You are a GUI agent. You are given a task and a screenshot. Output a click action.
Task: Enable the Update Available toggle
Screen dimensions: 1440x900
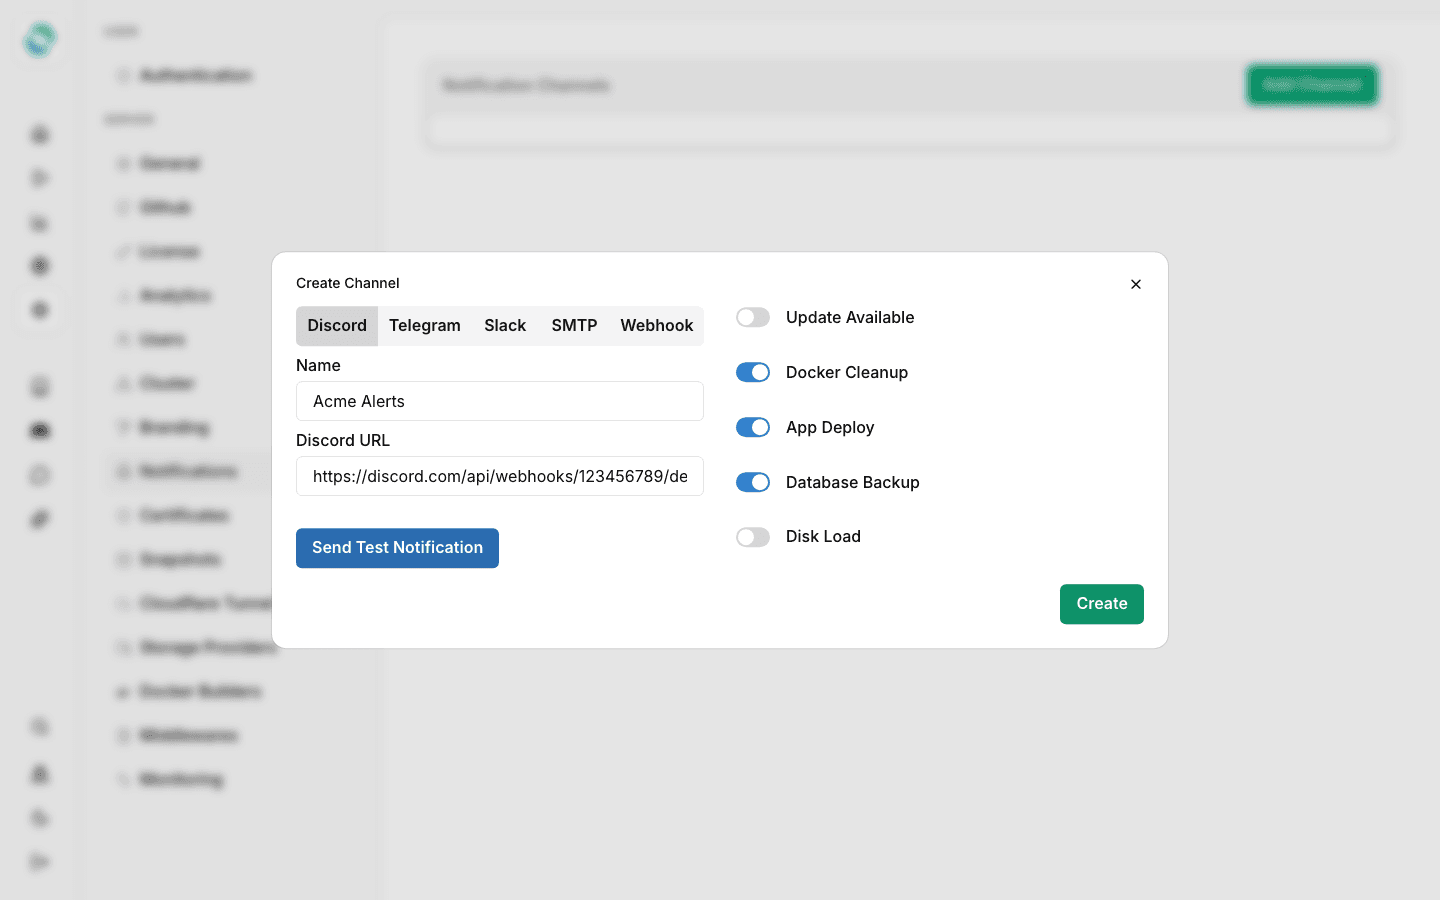click(753, 317)
